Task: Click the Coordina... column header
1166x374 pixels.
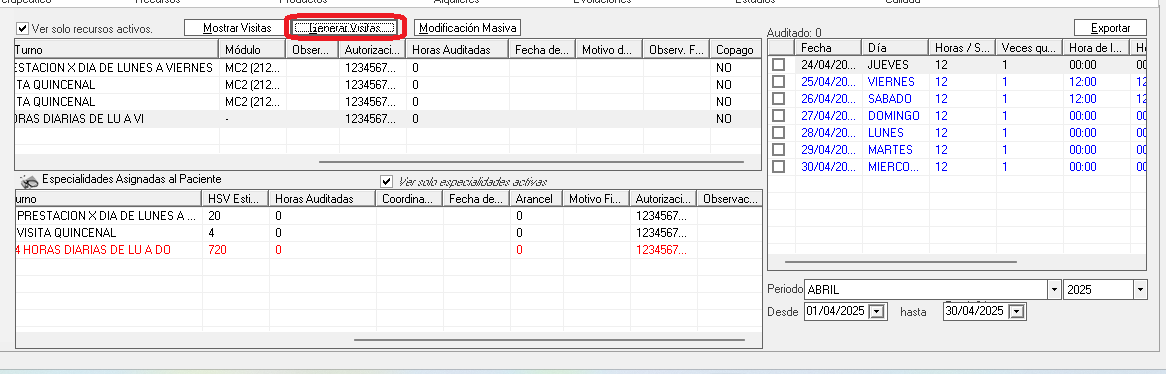Action: point(409,199)
